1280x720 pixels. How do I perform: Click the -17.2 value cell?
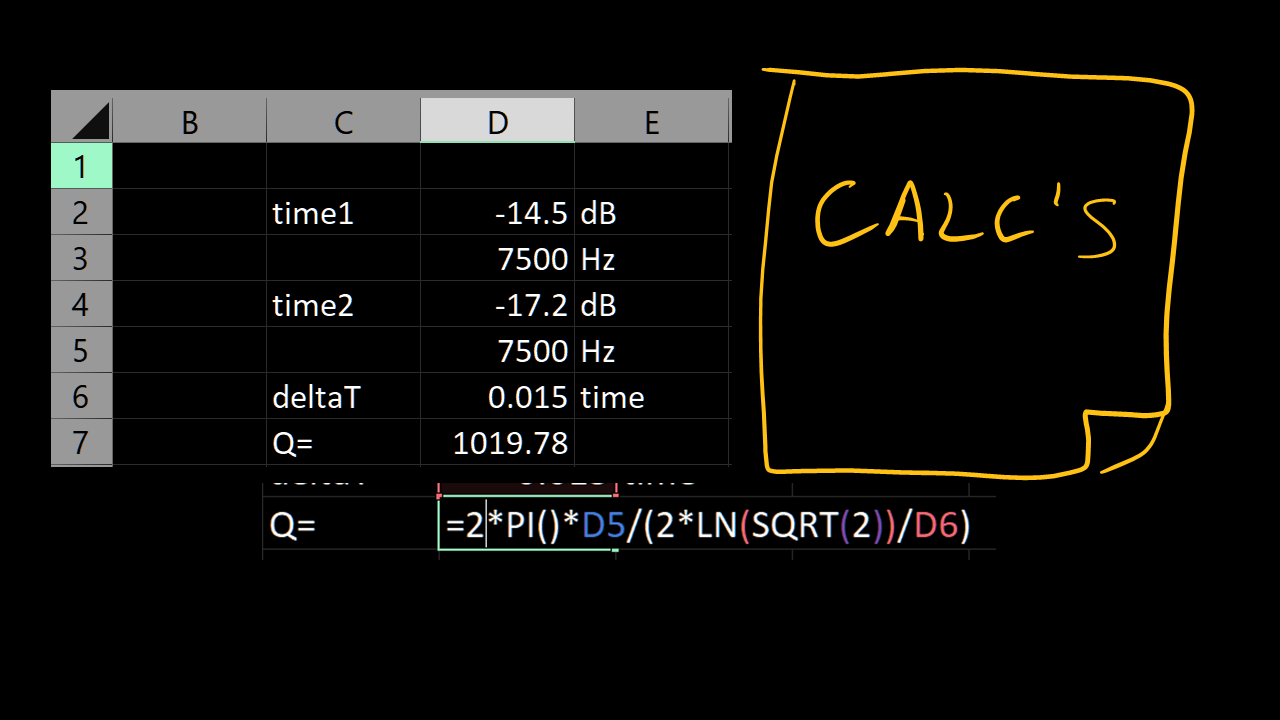[x=498, y=304]
